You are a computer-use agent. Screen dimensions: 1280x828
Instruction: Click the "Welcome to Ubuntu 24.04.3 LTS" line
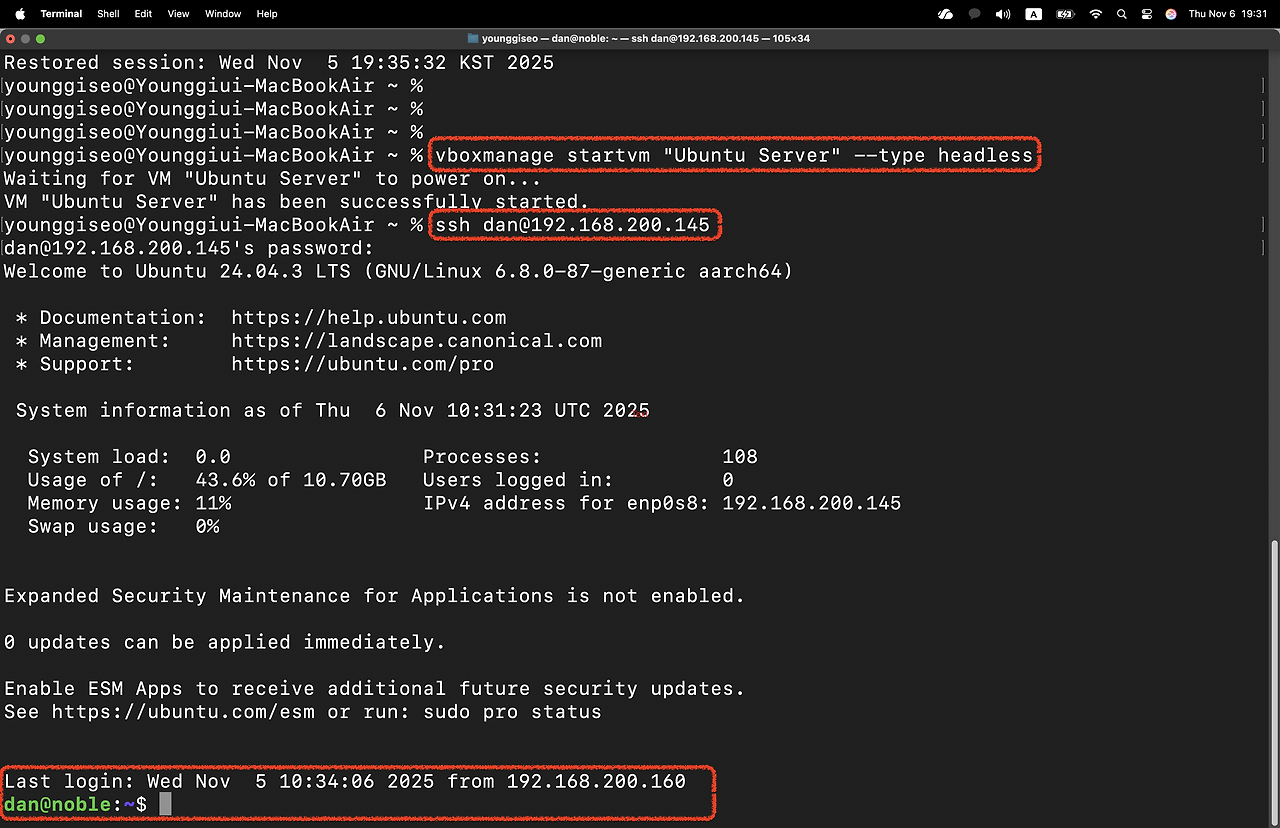(x=399, y=271)
